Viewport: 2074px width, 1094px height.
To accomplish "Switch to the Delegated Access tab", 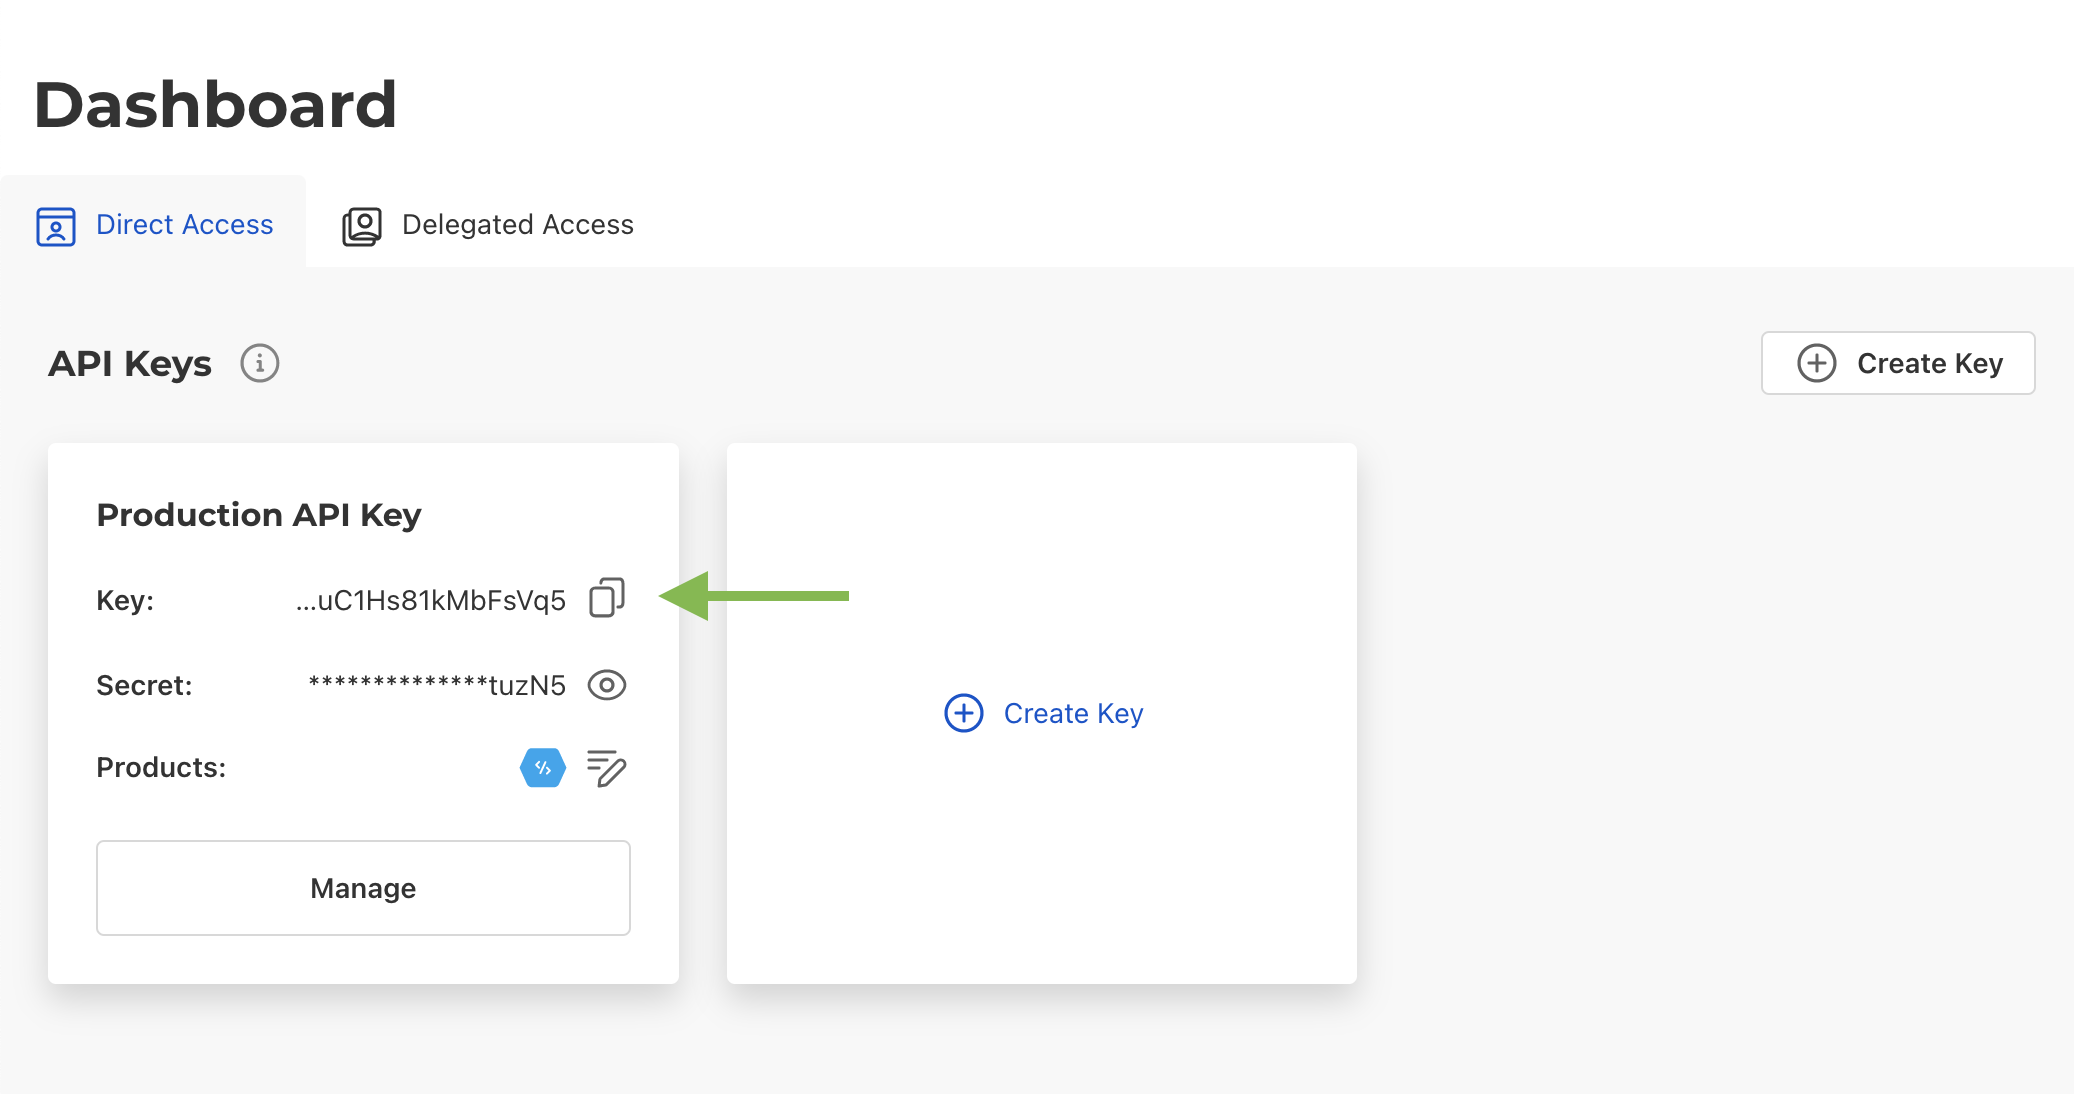I will coord(517,225).
